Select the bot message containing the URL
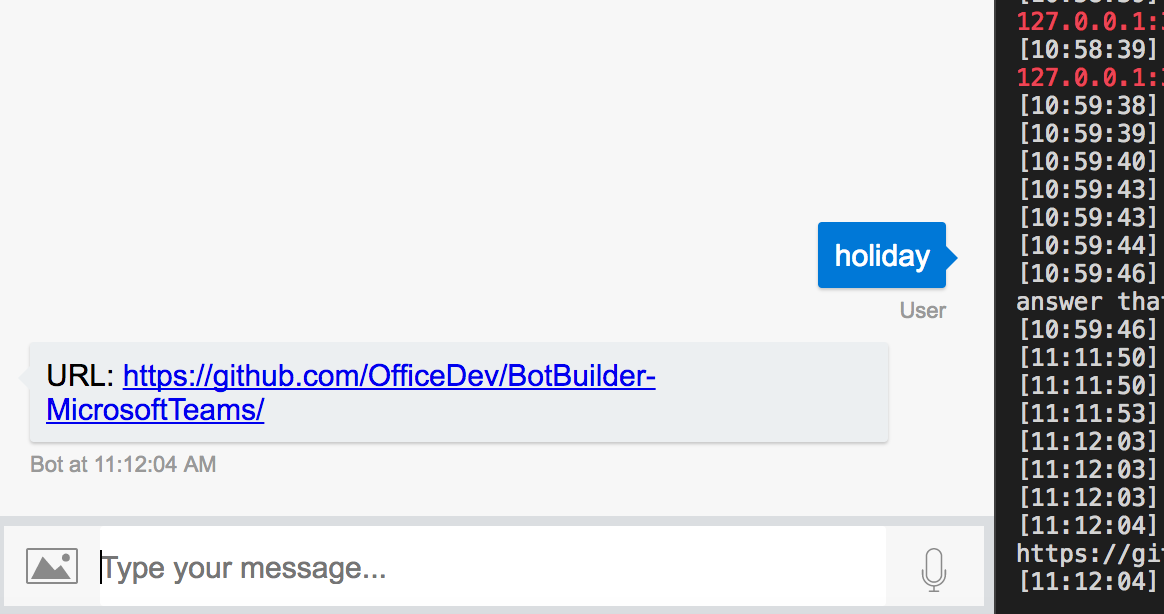This screenshot has height=614, width=1164. tap(458, 392)
